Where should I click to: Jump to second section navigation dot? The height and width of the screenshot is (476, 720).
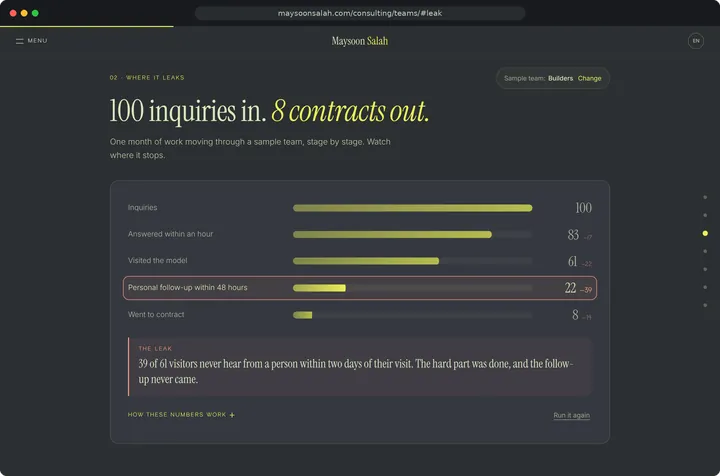[x=705, y=215]
